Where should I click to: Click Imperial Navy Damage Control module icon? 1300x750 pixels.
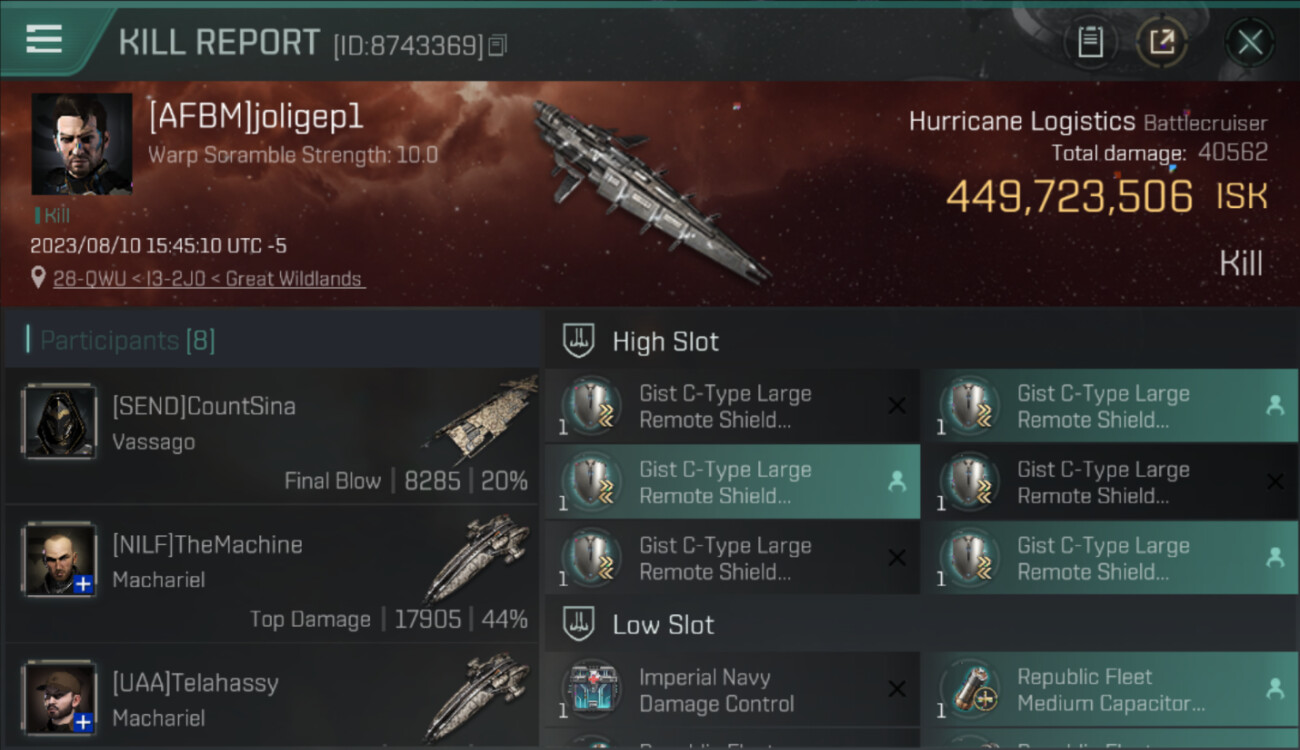[592, 690]
